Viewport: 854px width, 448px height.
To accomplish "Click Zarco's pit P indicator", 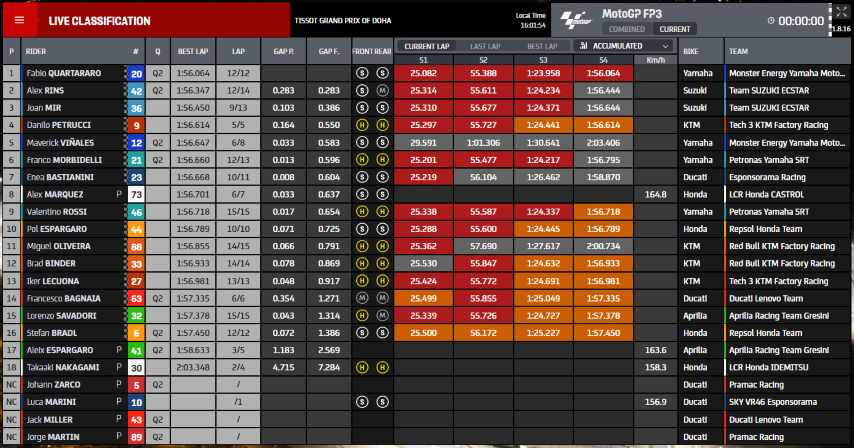I will tap(119, 385).
